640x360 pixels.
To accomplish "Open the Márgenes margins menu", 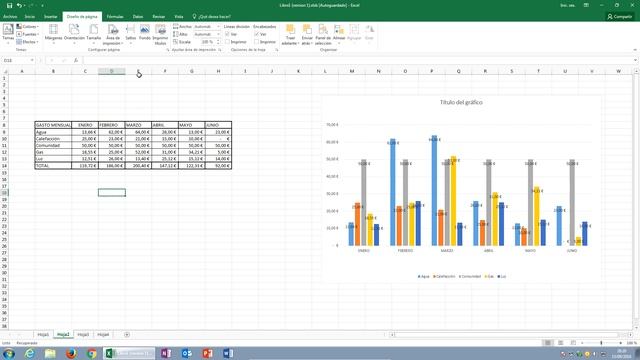I will (53, 33).
